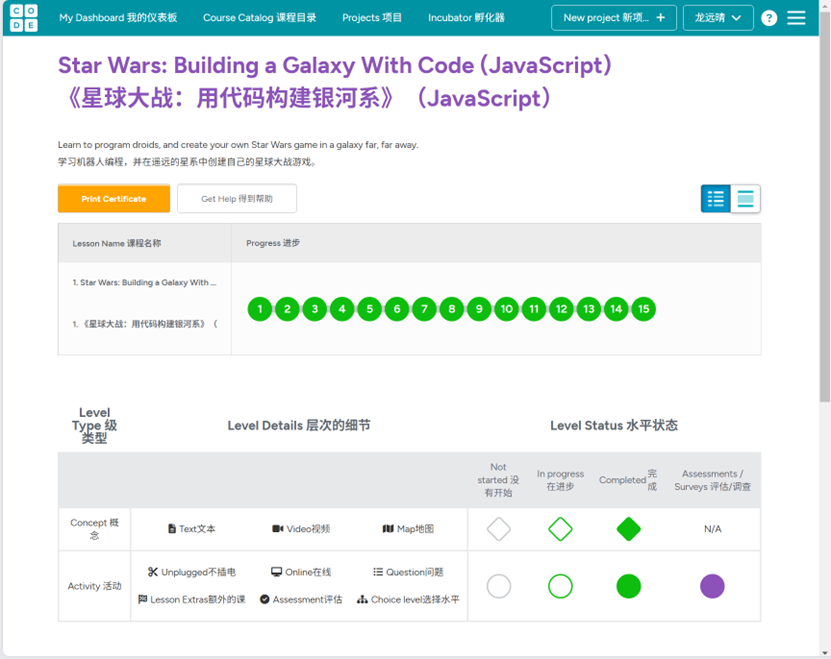Click the Lesson Name 课程名称 column header
Viewport: 831px width, 659px height.
[x=117, y=243]
